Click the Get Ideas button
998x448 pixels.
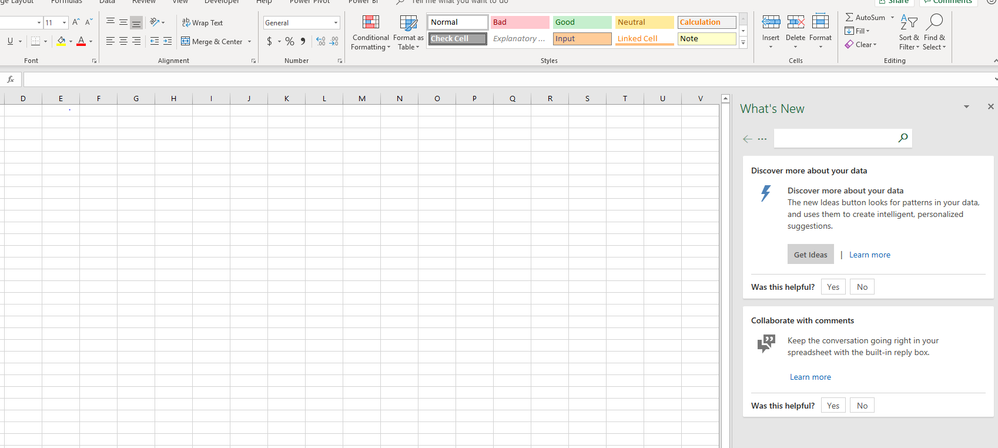[810, 255]
